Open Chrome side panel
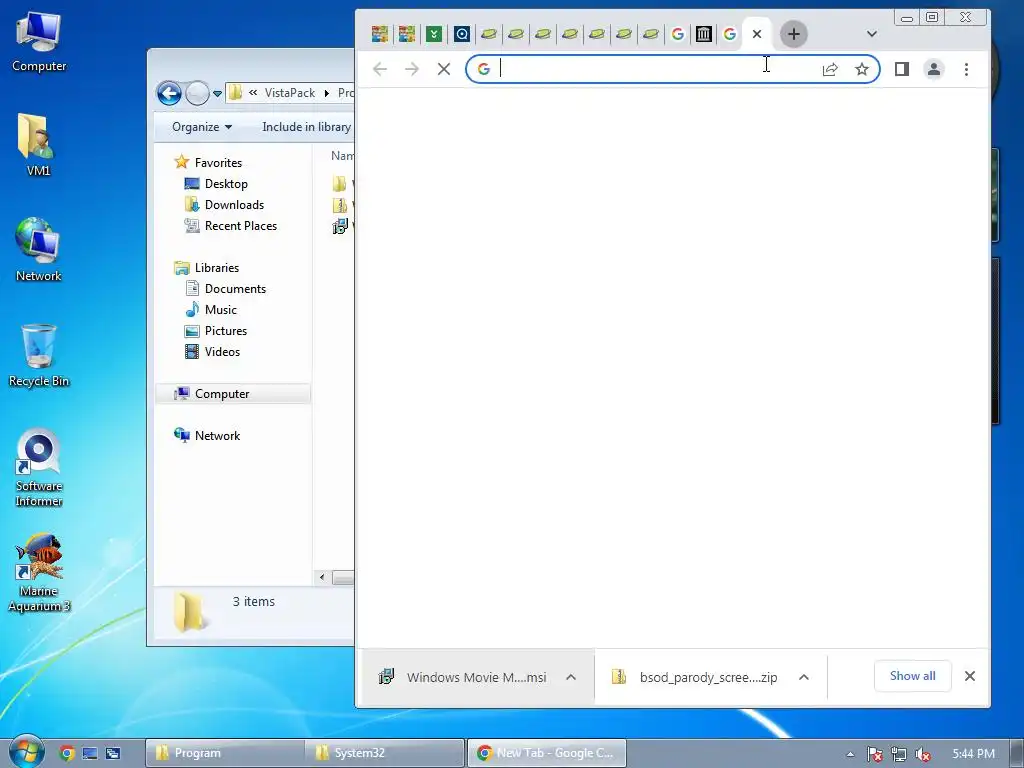The height and width of the screenshot is (768, 1024). click(x=902, y=69)
